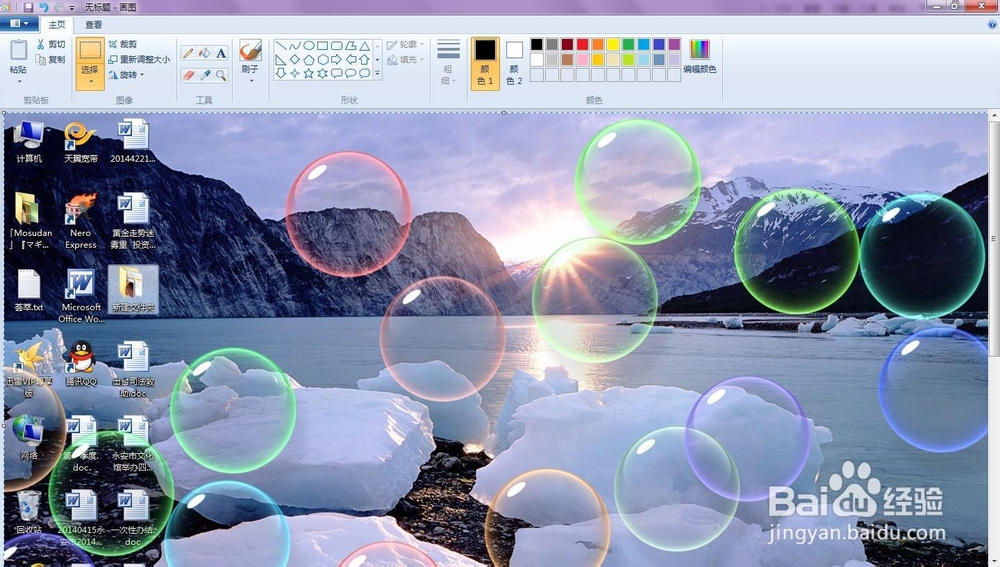
Task: Click the 剪切 (Cut) scissors button
Action: (50, 44)
